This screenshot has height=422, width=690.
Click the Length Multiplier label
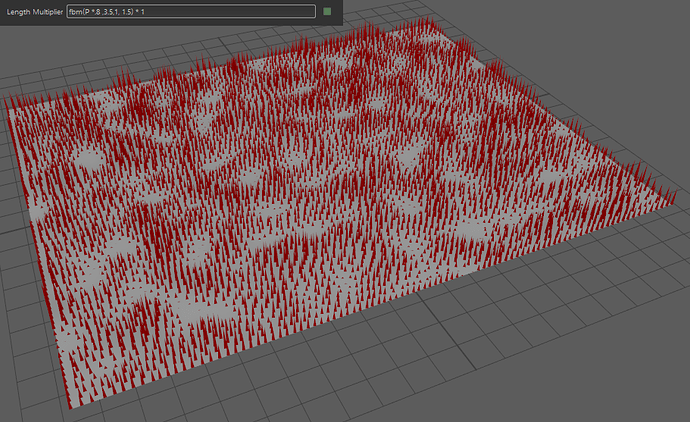(x=37, y=11)
